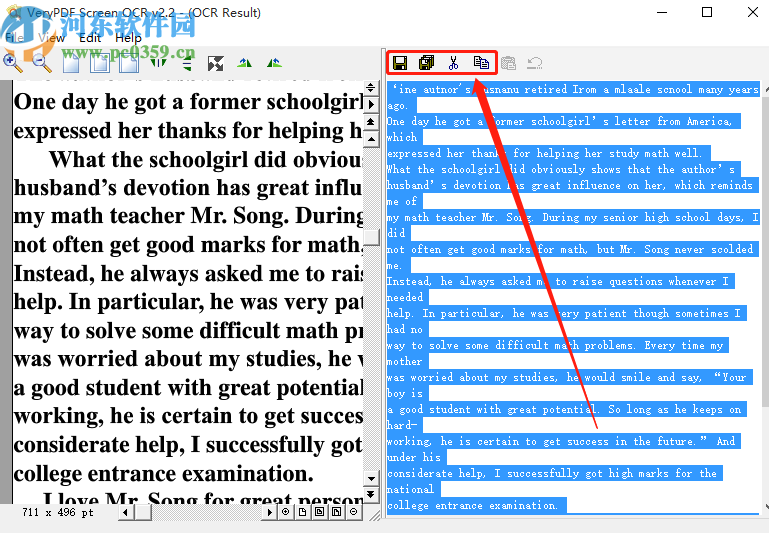769x533 pixels.
Task: Cut selected text with scissors icon
Action: point(454,63)
